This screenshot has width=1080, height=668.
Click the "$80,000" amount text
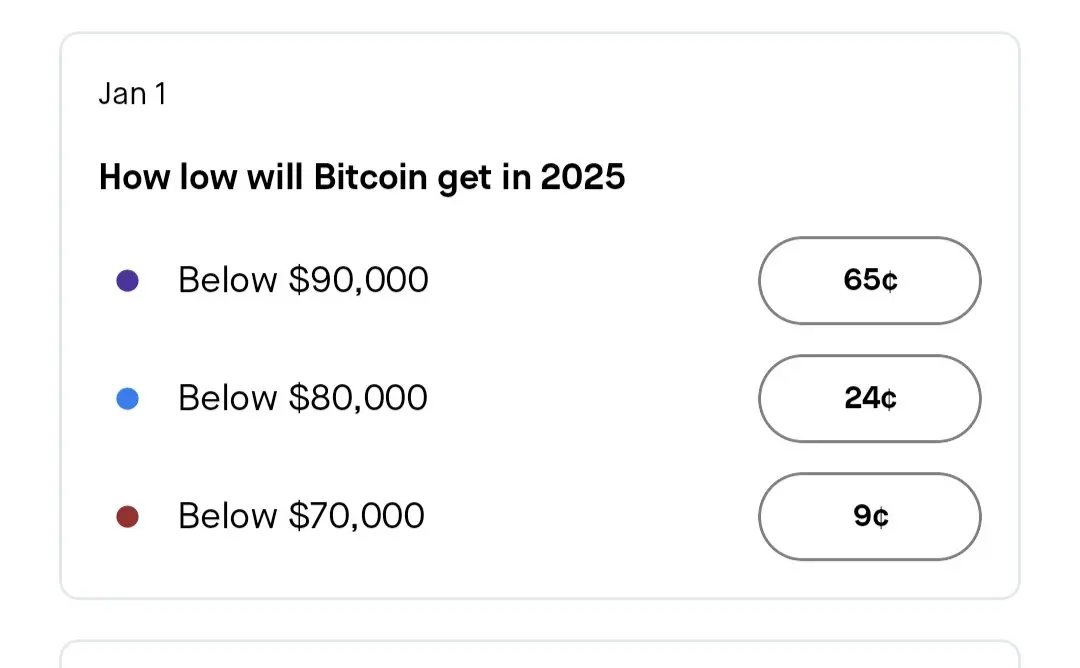(358, 399)
